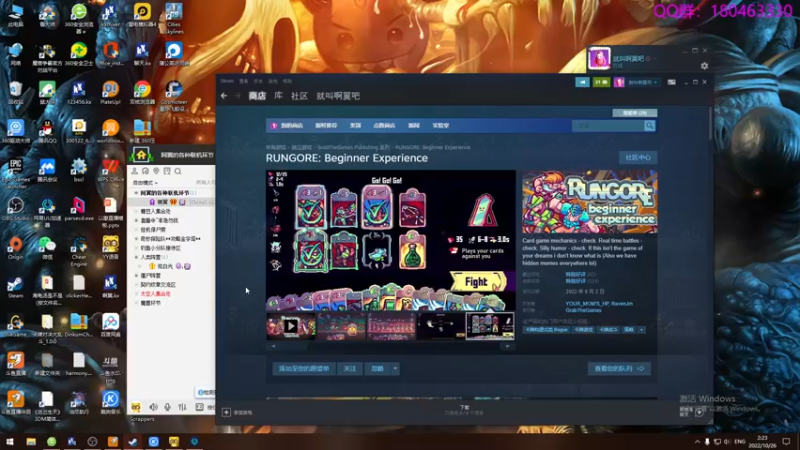Image resolution: width=800 pixels, height=450 pixels.
Task: Open the dropdown arrow beside the ignore button
Action: pyautogui.click(x=395, y=368)
